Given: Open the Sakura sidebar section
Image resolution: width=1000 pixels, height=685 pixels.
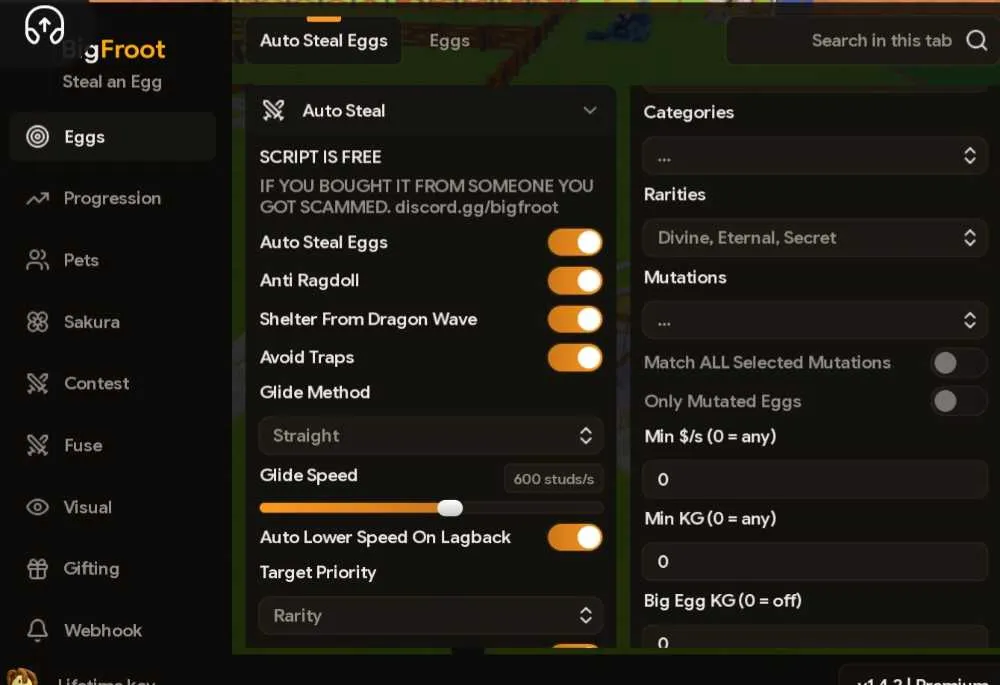Looking at the screenshot, I should click(113, 322).
